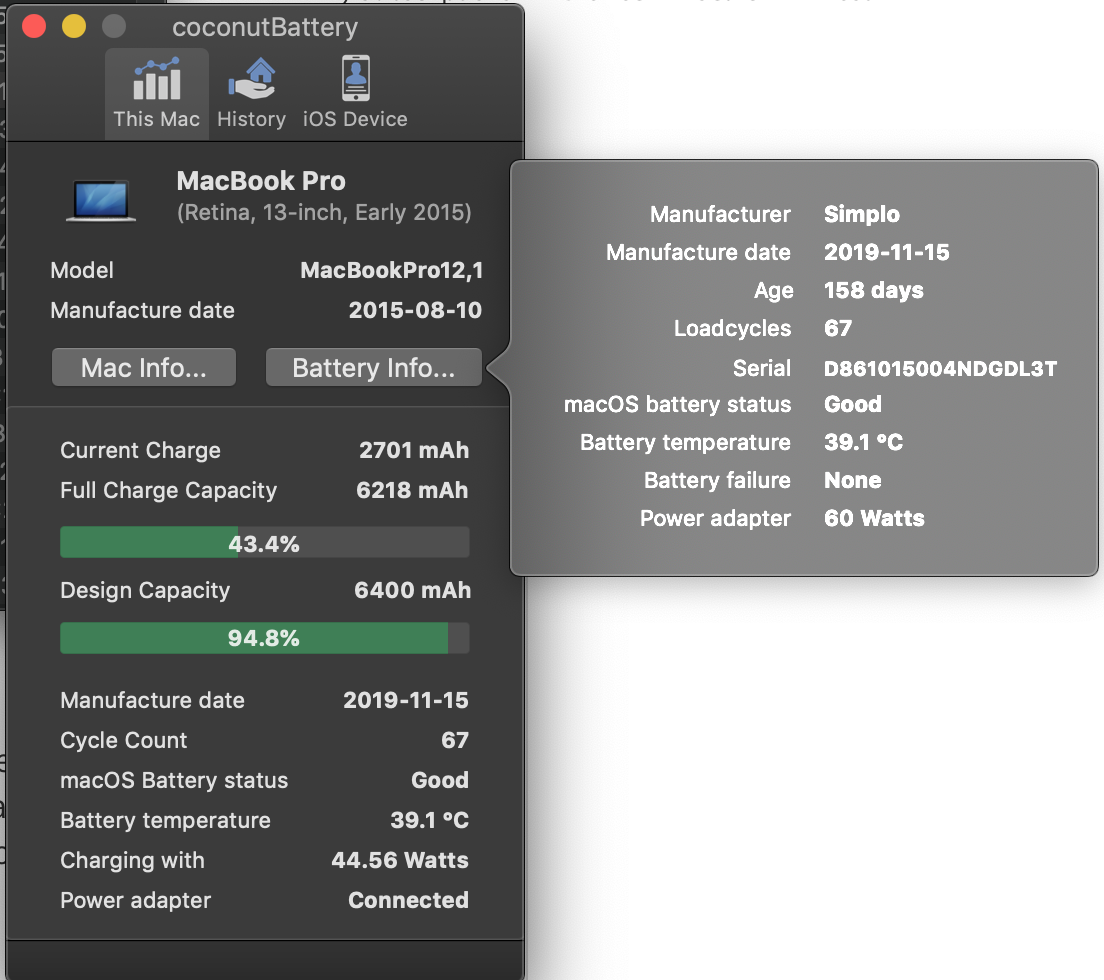Click the Current Charge 2701 mAh value
This screenshot has width=1104, height=980.
tap(414, 451)
